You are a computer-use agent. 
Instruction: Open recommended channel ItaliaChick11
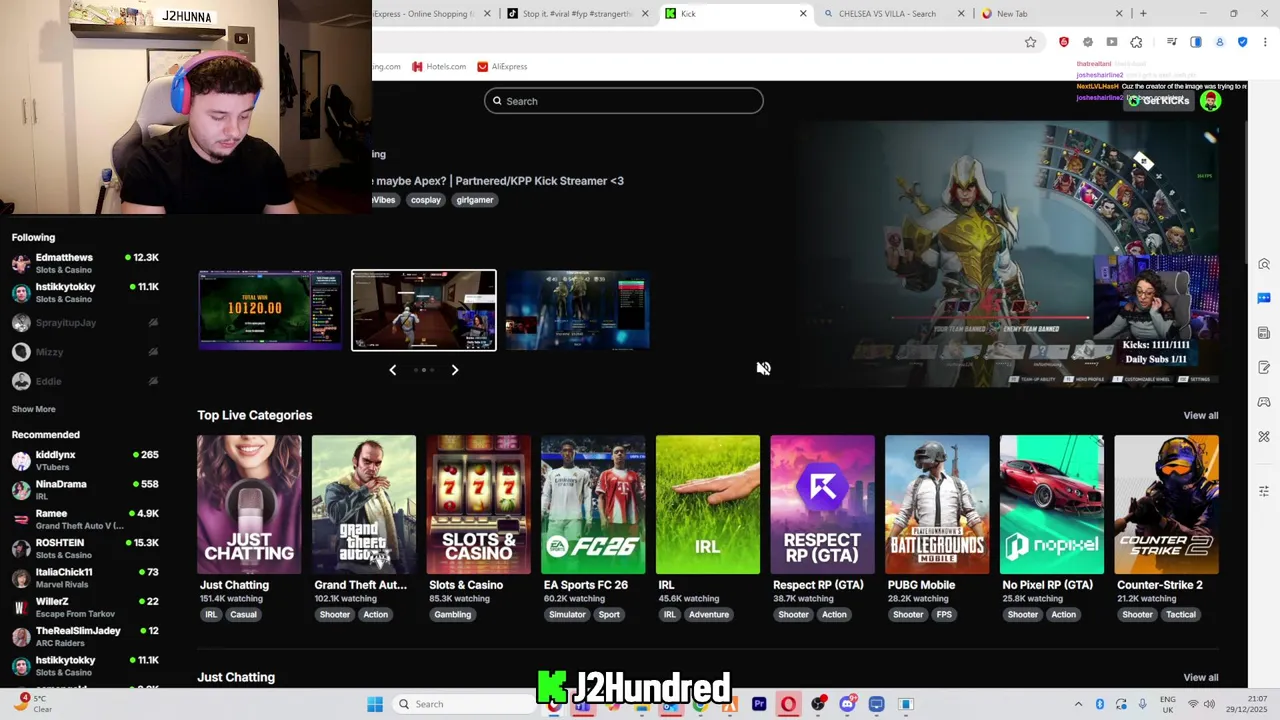tap(85, 577)
